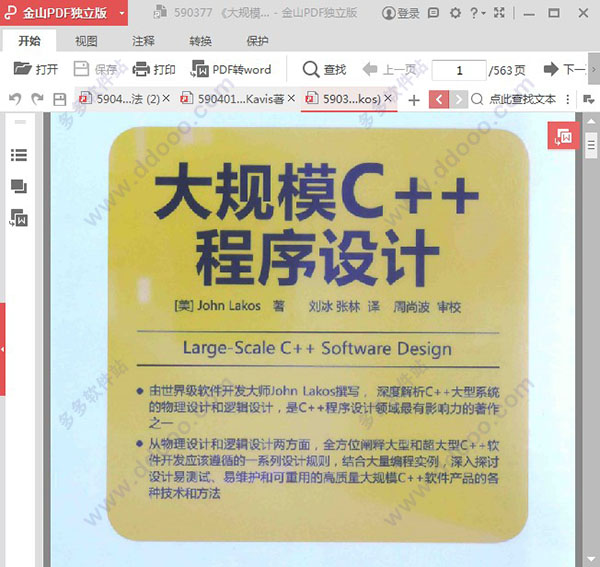Expand the left side panel red handle
This screenshot has height=567, width=600.
(x=2, y=349)
